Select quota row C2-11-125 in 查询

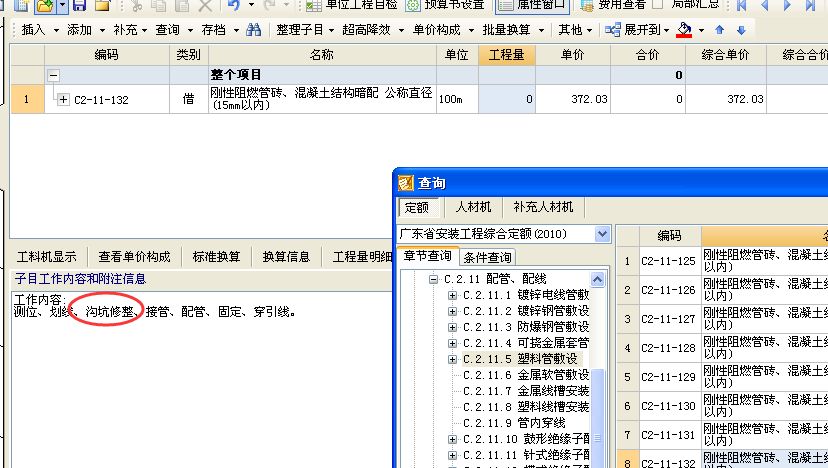point(722,261)
